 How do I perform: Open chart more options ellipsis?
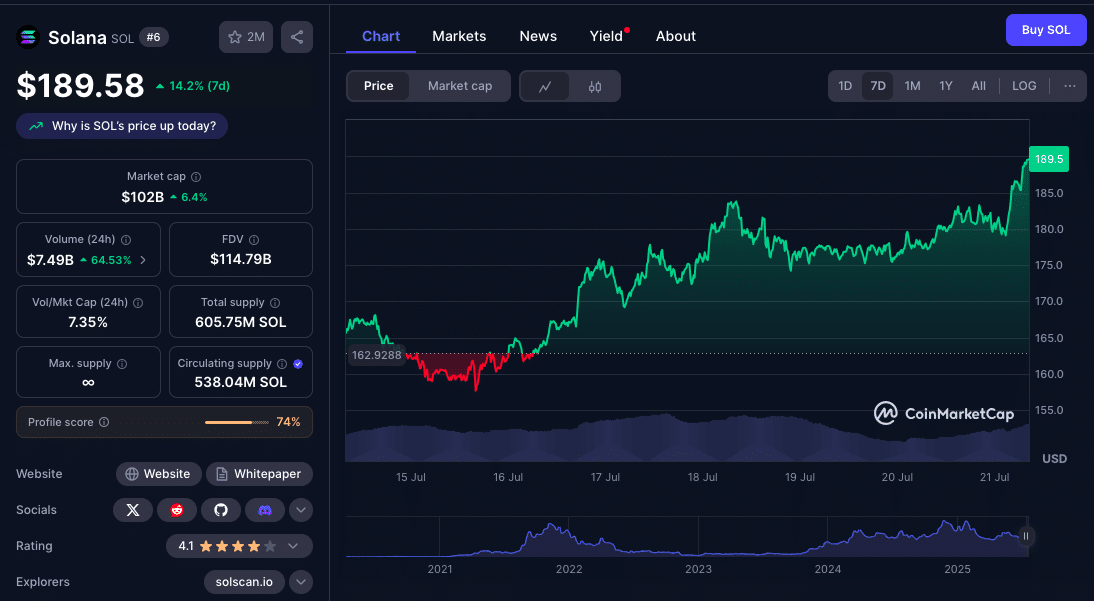(1070, 86)
